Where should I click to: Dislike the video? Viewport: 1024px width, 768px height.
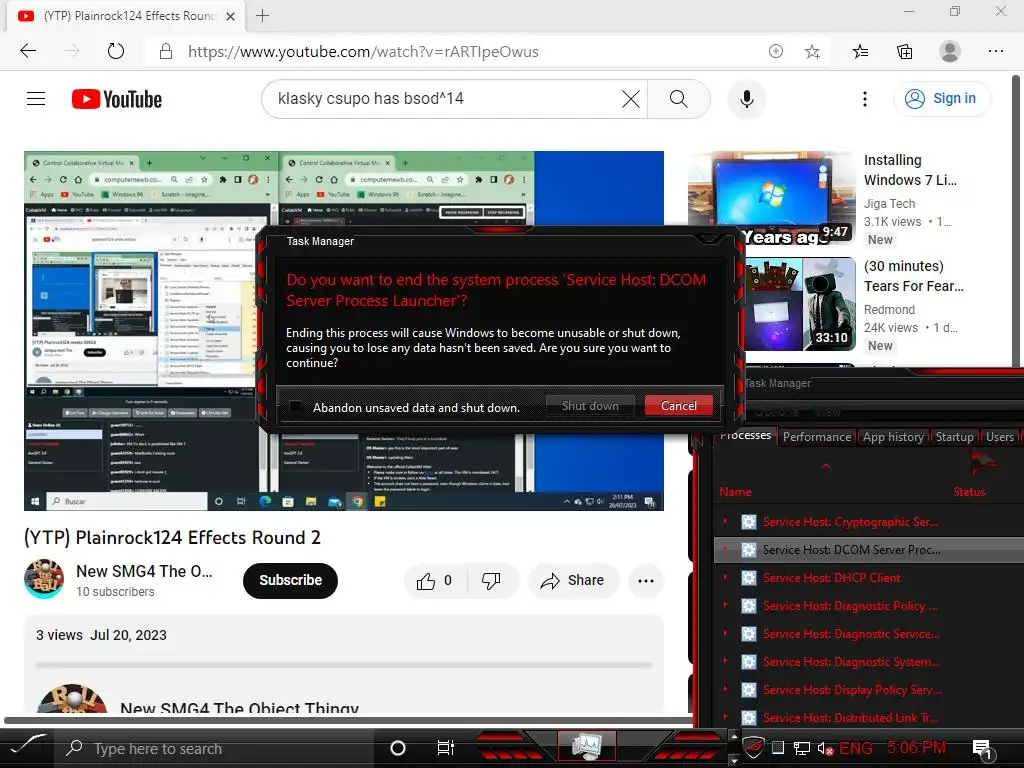pos(490,581)
